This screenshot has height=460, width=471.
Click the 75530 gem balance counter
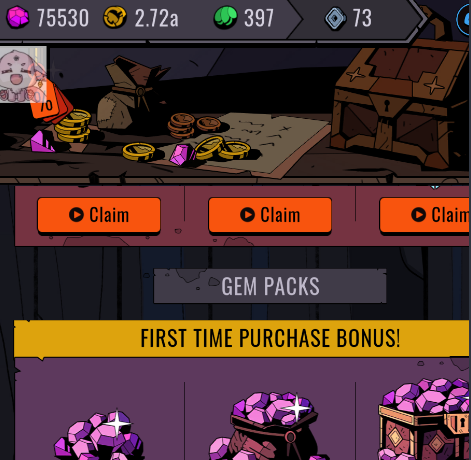pyautogui.click(x=63, y=18)
